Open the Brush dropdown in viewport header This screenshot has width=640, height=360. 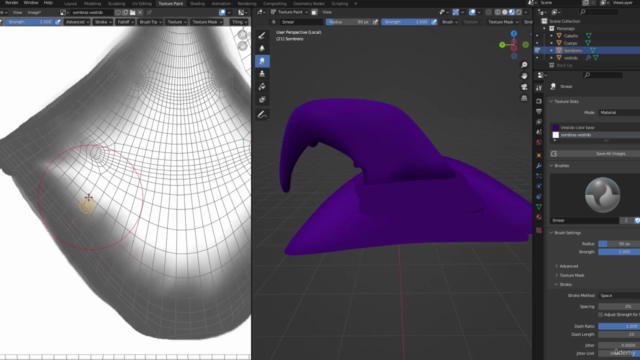[449, 22]
